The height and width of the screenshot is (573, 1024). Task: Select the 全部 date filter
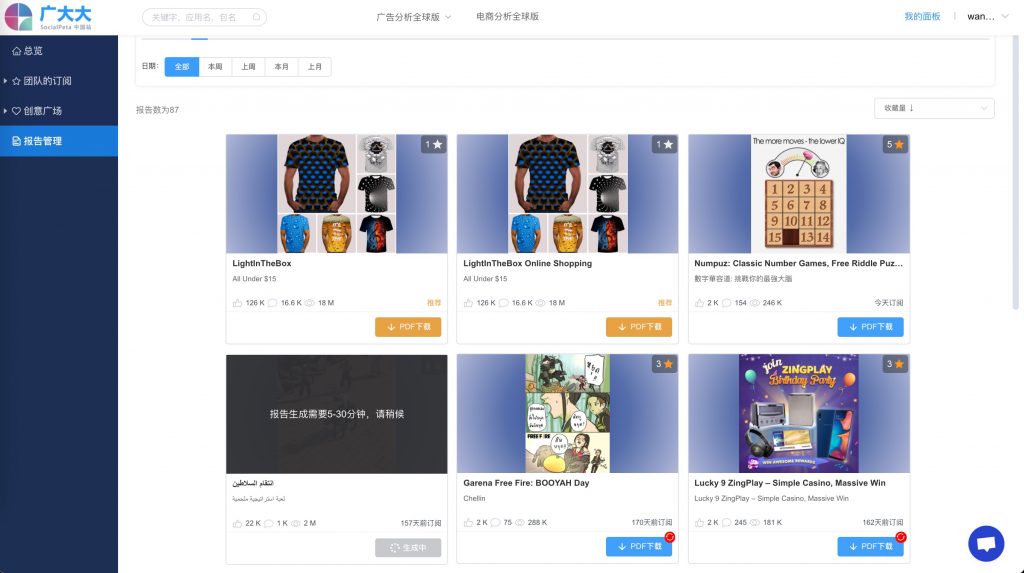coord(182,67)
